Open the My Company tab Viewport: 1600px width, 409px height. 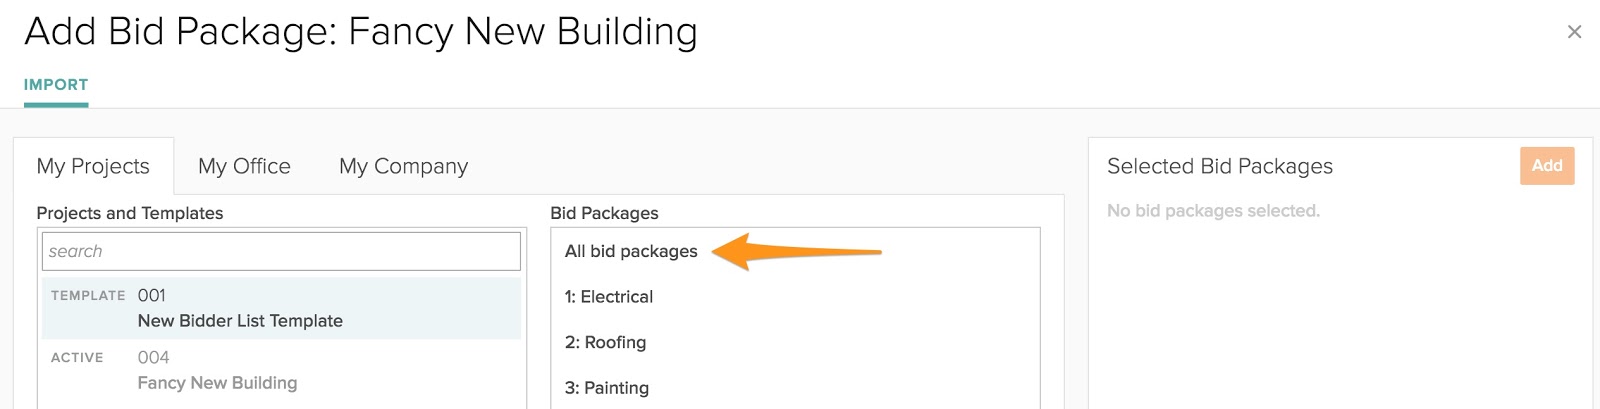point(403,166)
